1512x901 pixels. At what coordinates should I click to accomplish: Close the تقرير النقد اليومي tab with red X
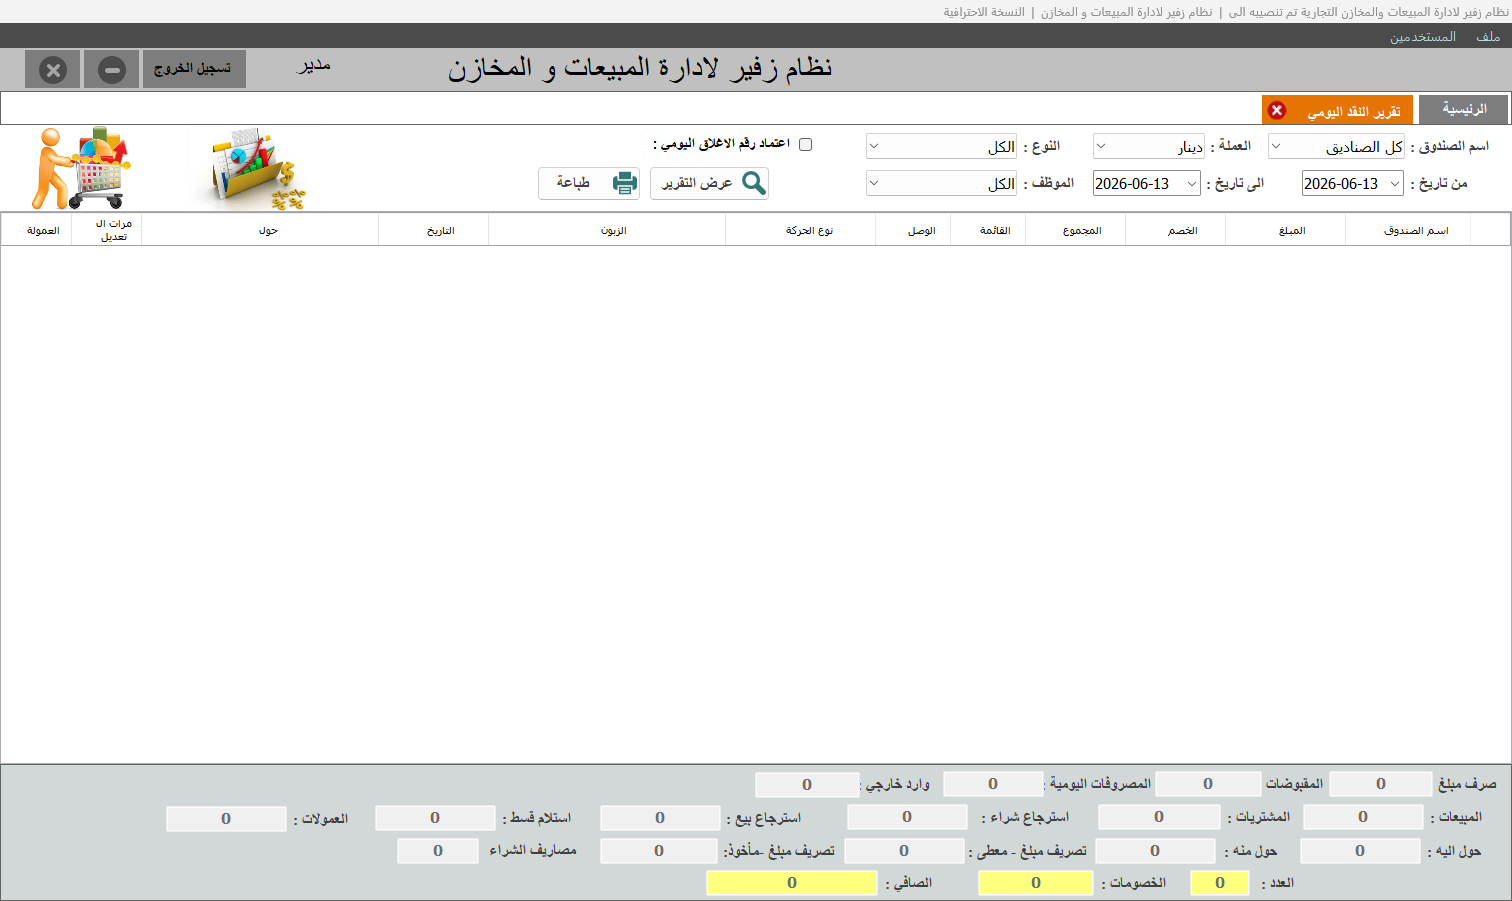click(1277, 110)
